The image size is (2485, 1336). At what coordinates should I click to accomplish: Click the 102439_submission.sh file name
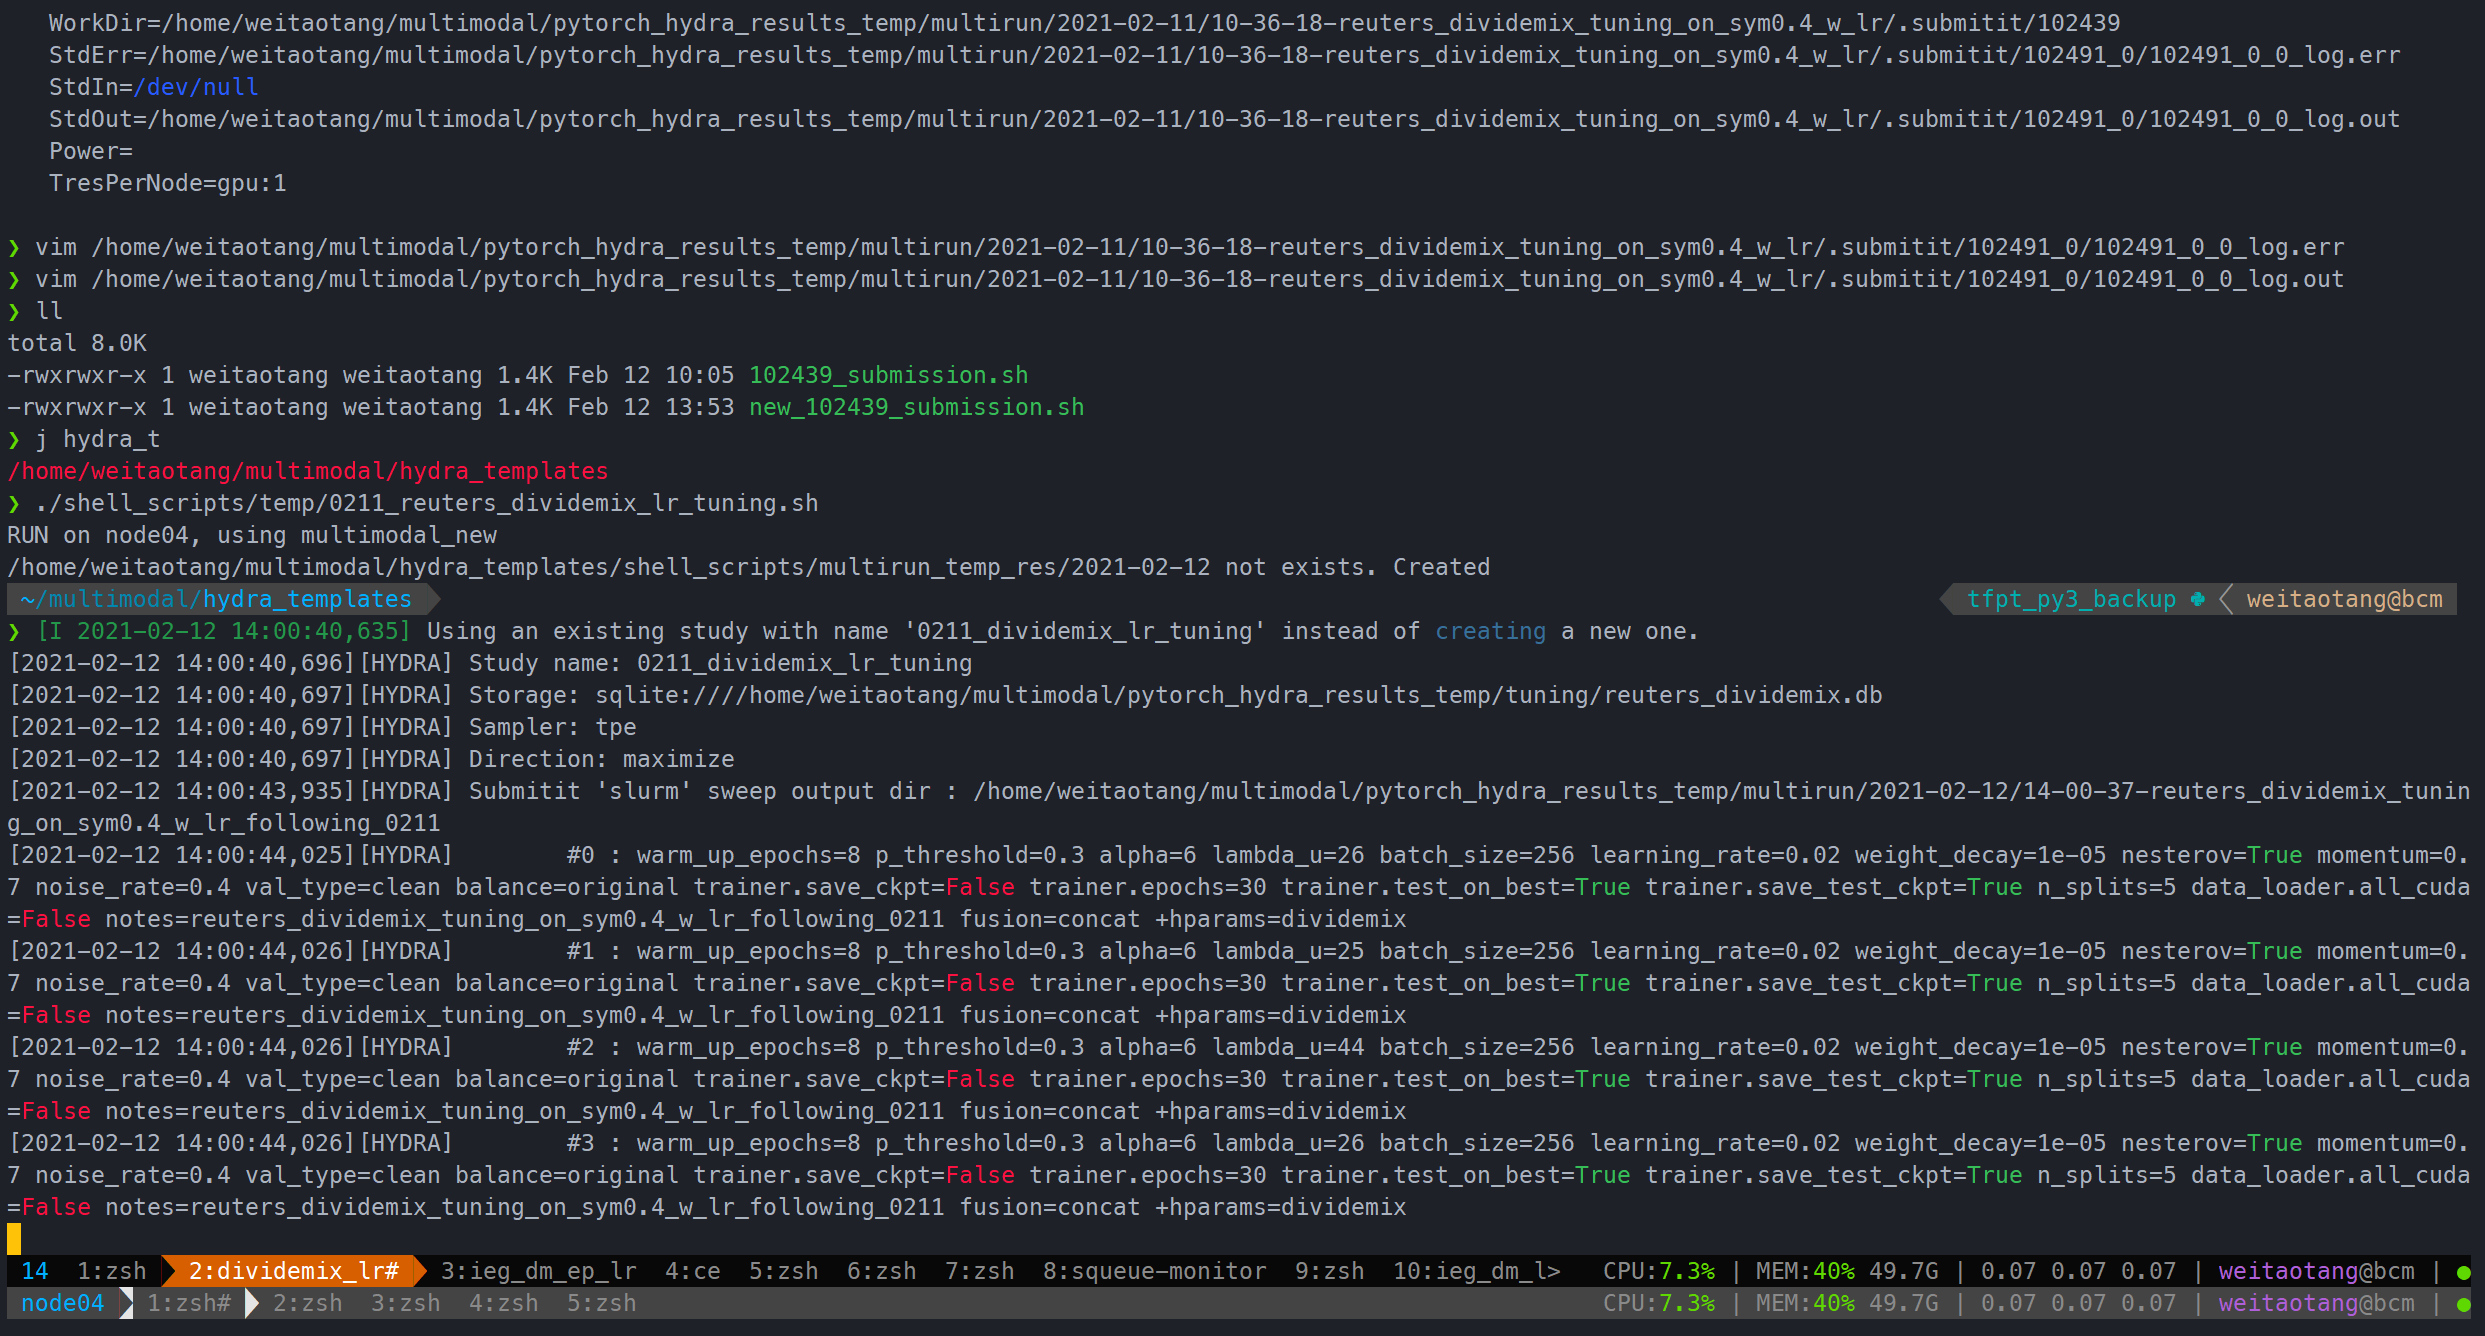pyautogui.click(x=889, y=375)
